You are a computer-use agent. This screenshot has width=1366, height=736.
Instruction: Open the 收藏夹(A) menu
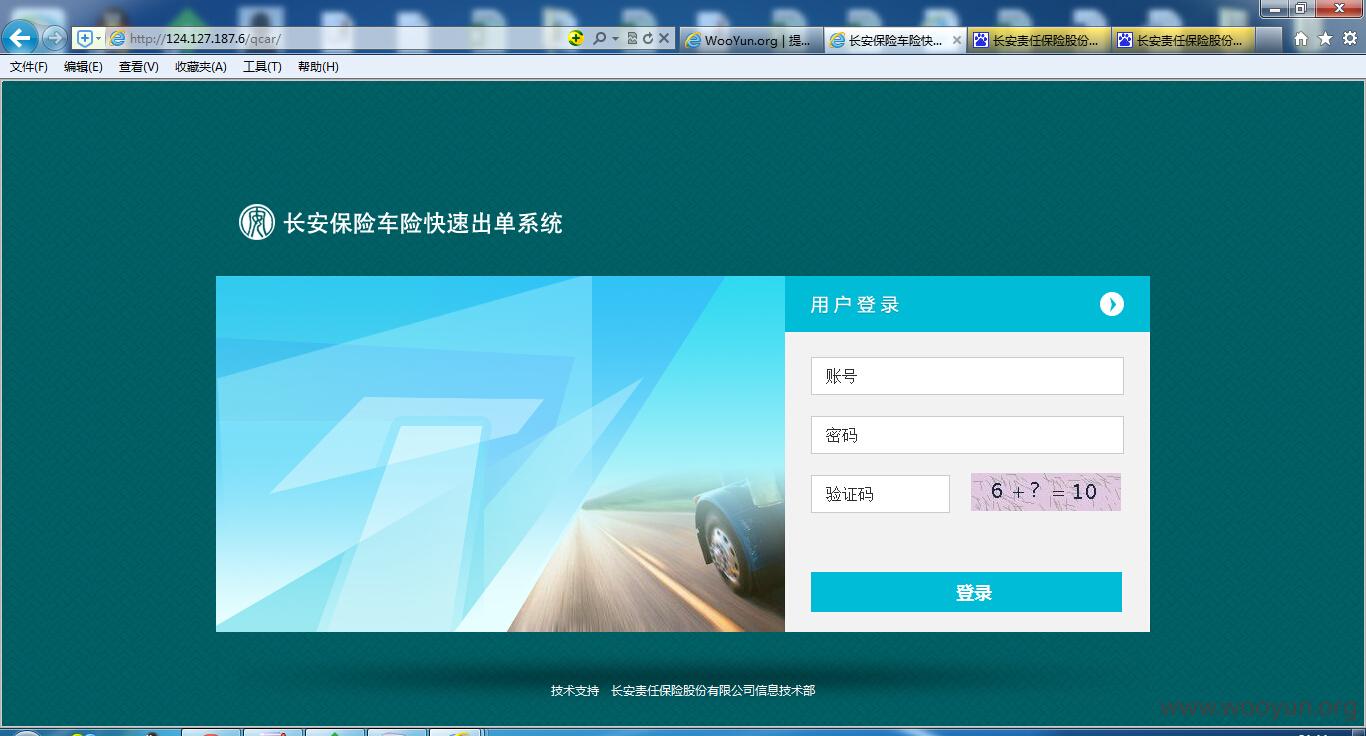[201, 67]
